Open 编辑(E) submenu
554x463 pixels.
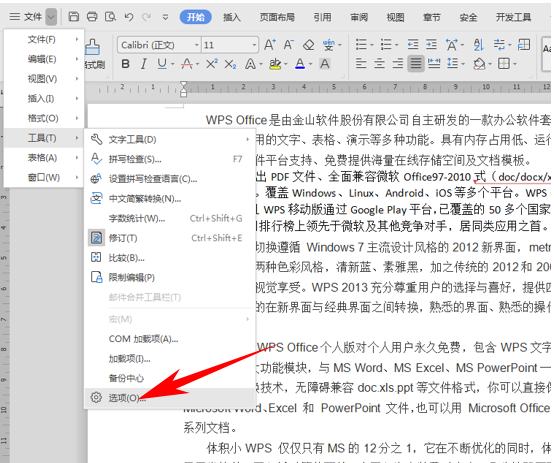[x=44, y=59]
